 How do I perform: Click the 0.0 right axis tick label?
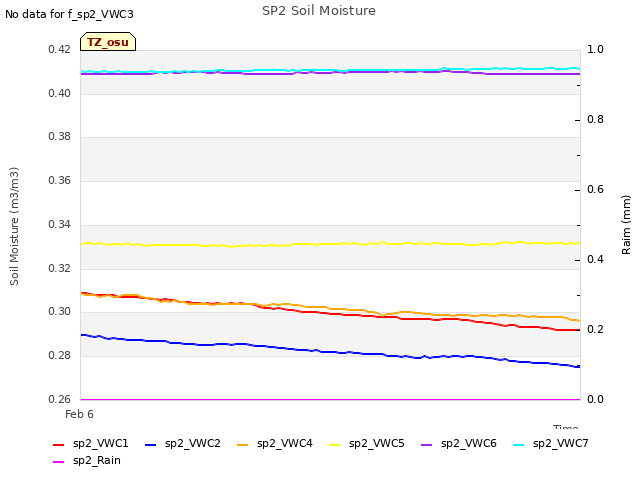point(595,399)
